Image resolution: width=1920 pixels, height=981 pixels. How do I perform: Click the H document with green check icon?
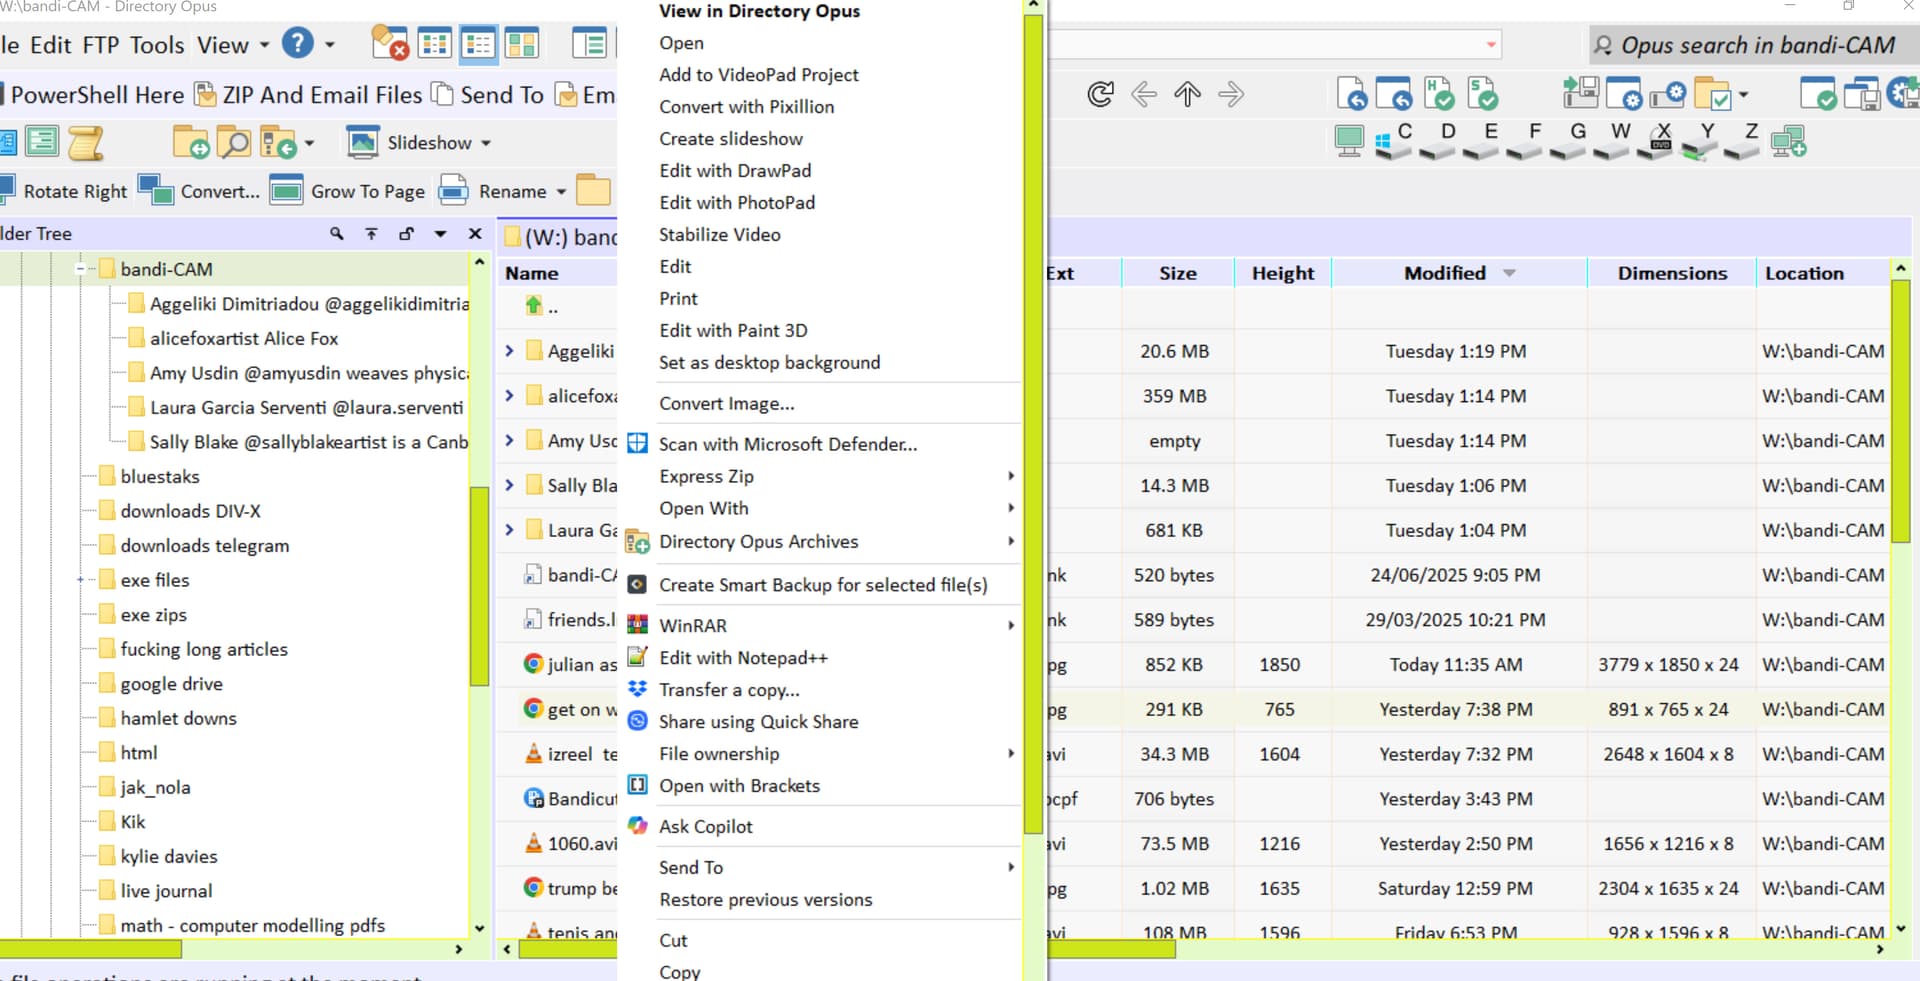1439,94
